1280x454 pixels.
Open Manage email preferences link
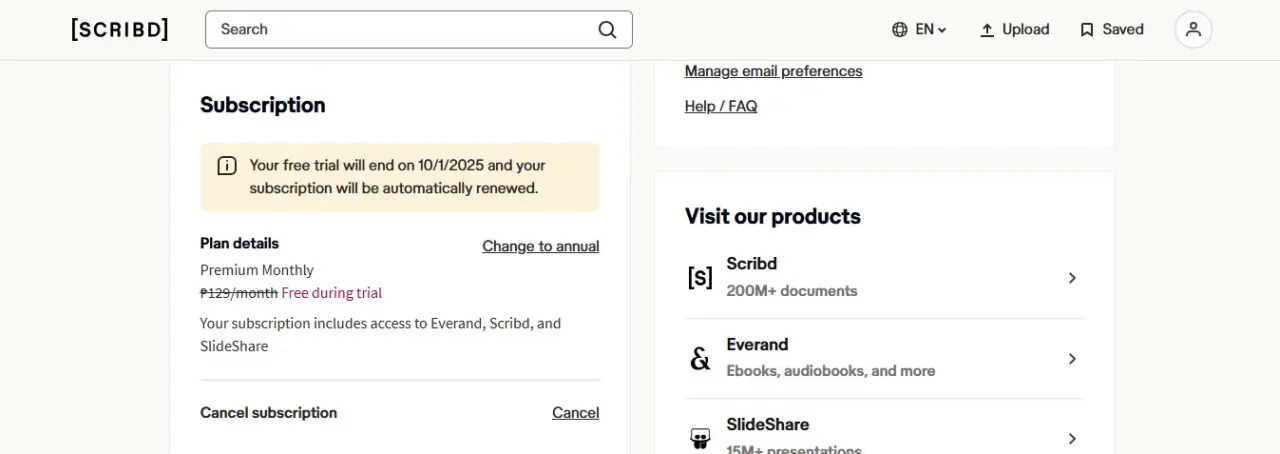(773, 71)
